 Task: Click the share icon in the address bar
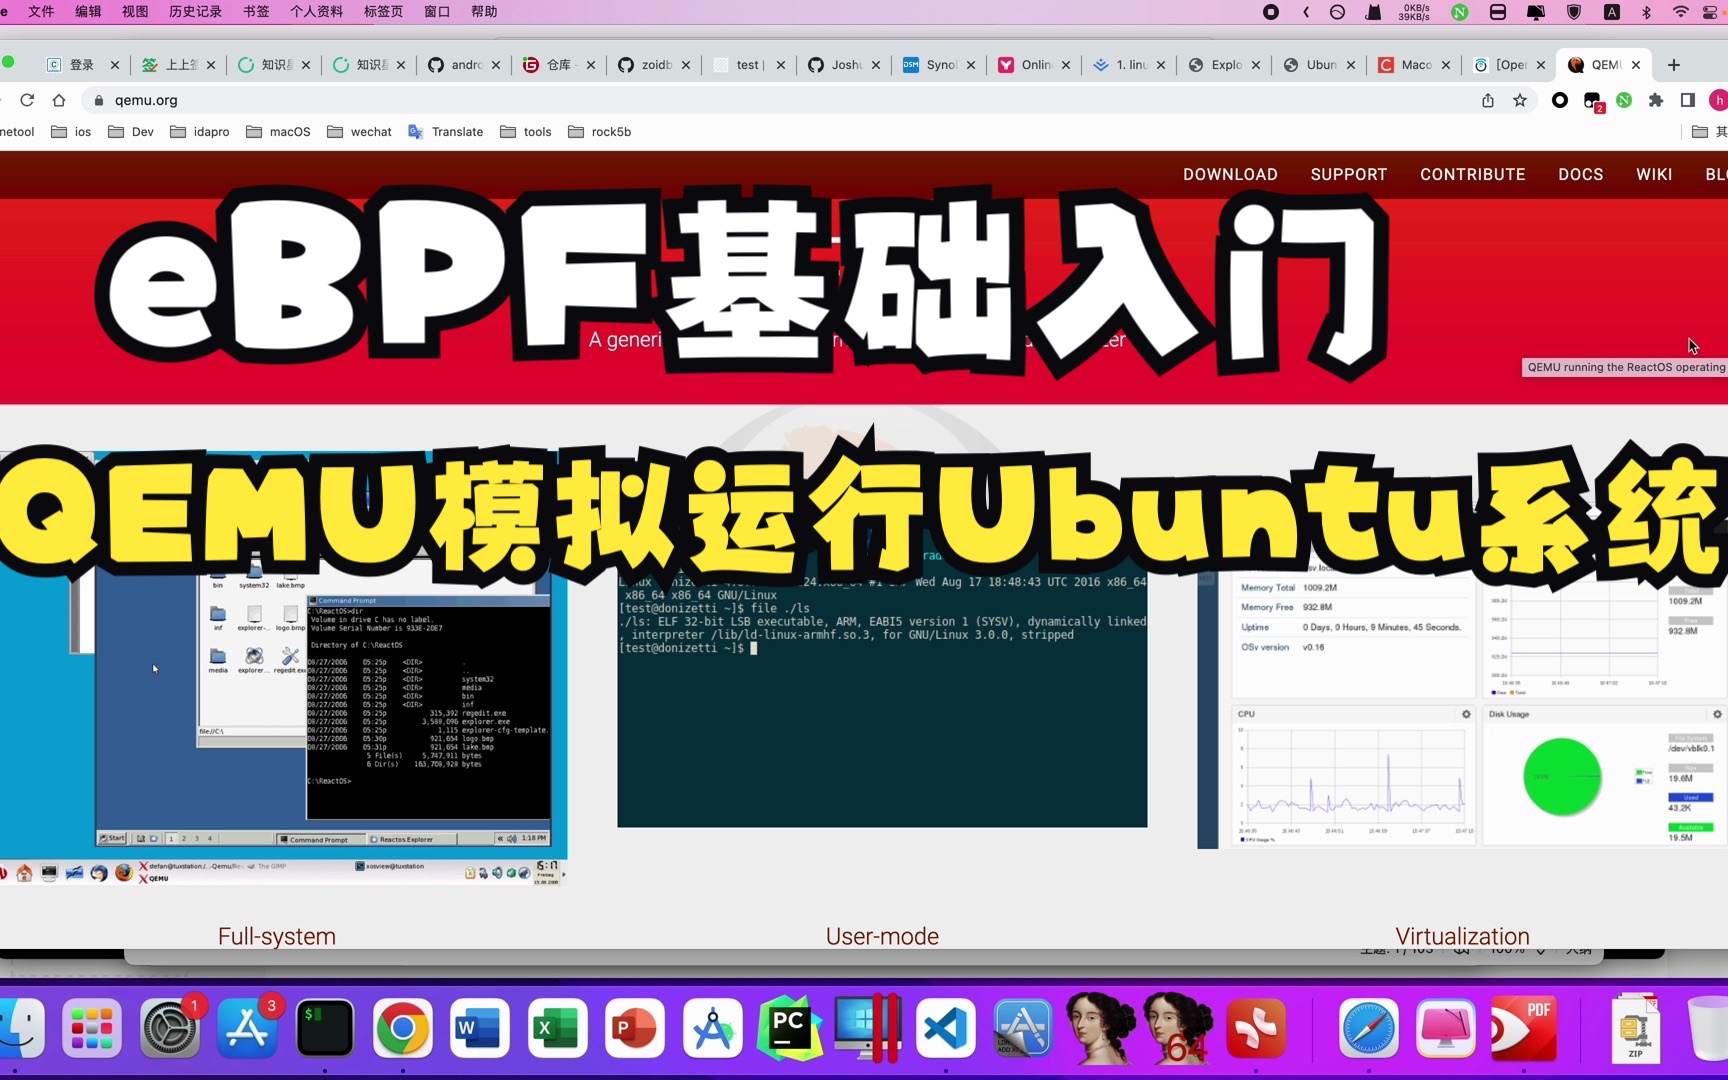pos(1487,100)
